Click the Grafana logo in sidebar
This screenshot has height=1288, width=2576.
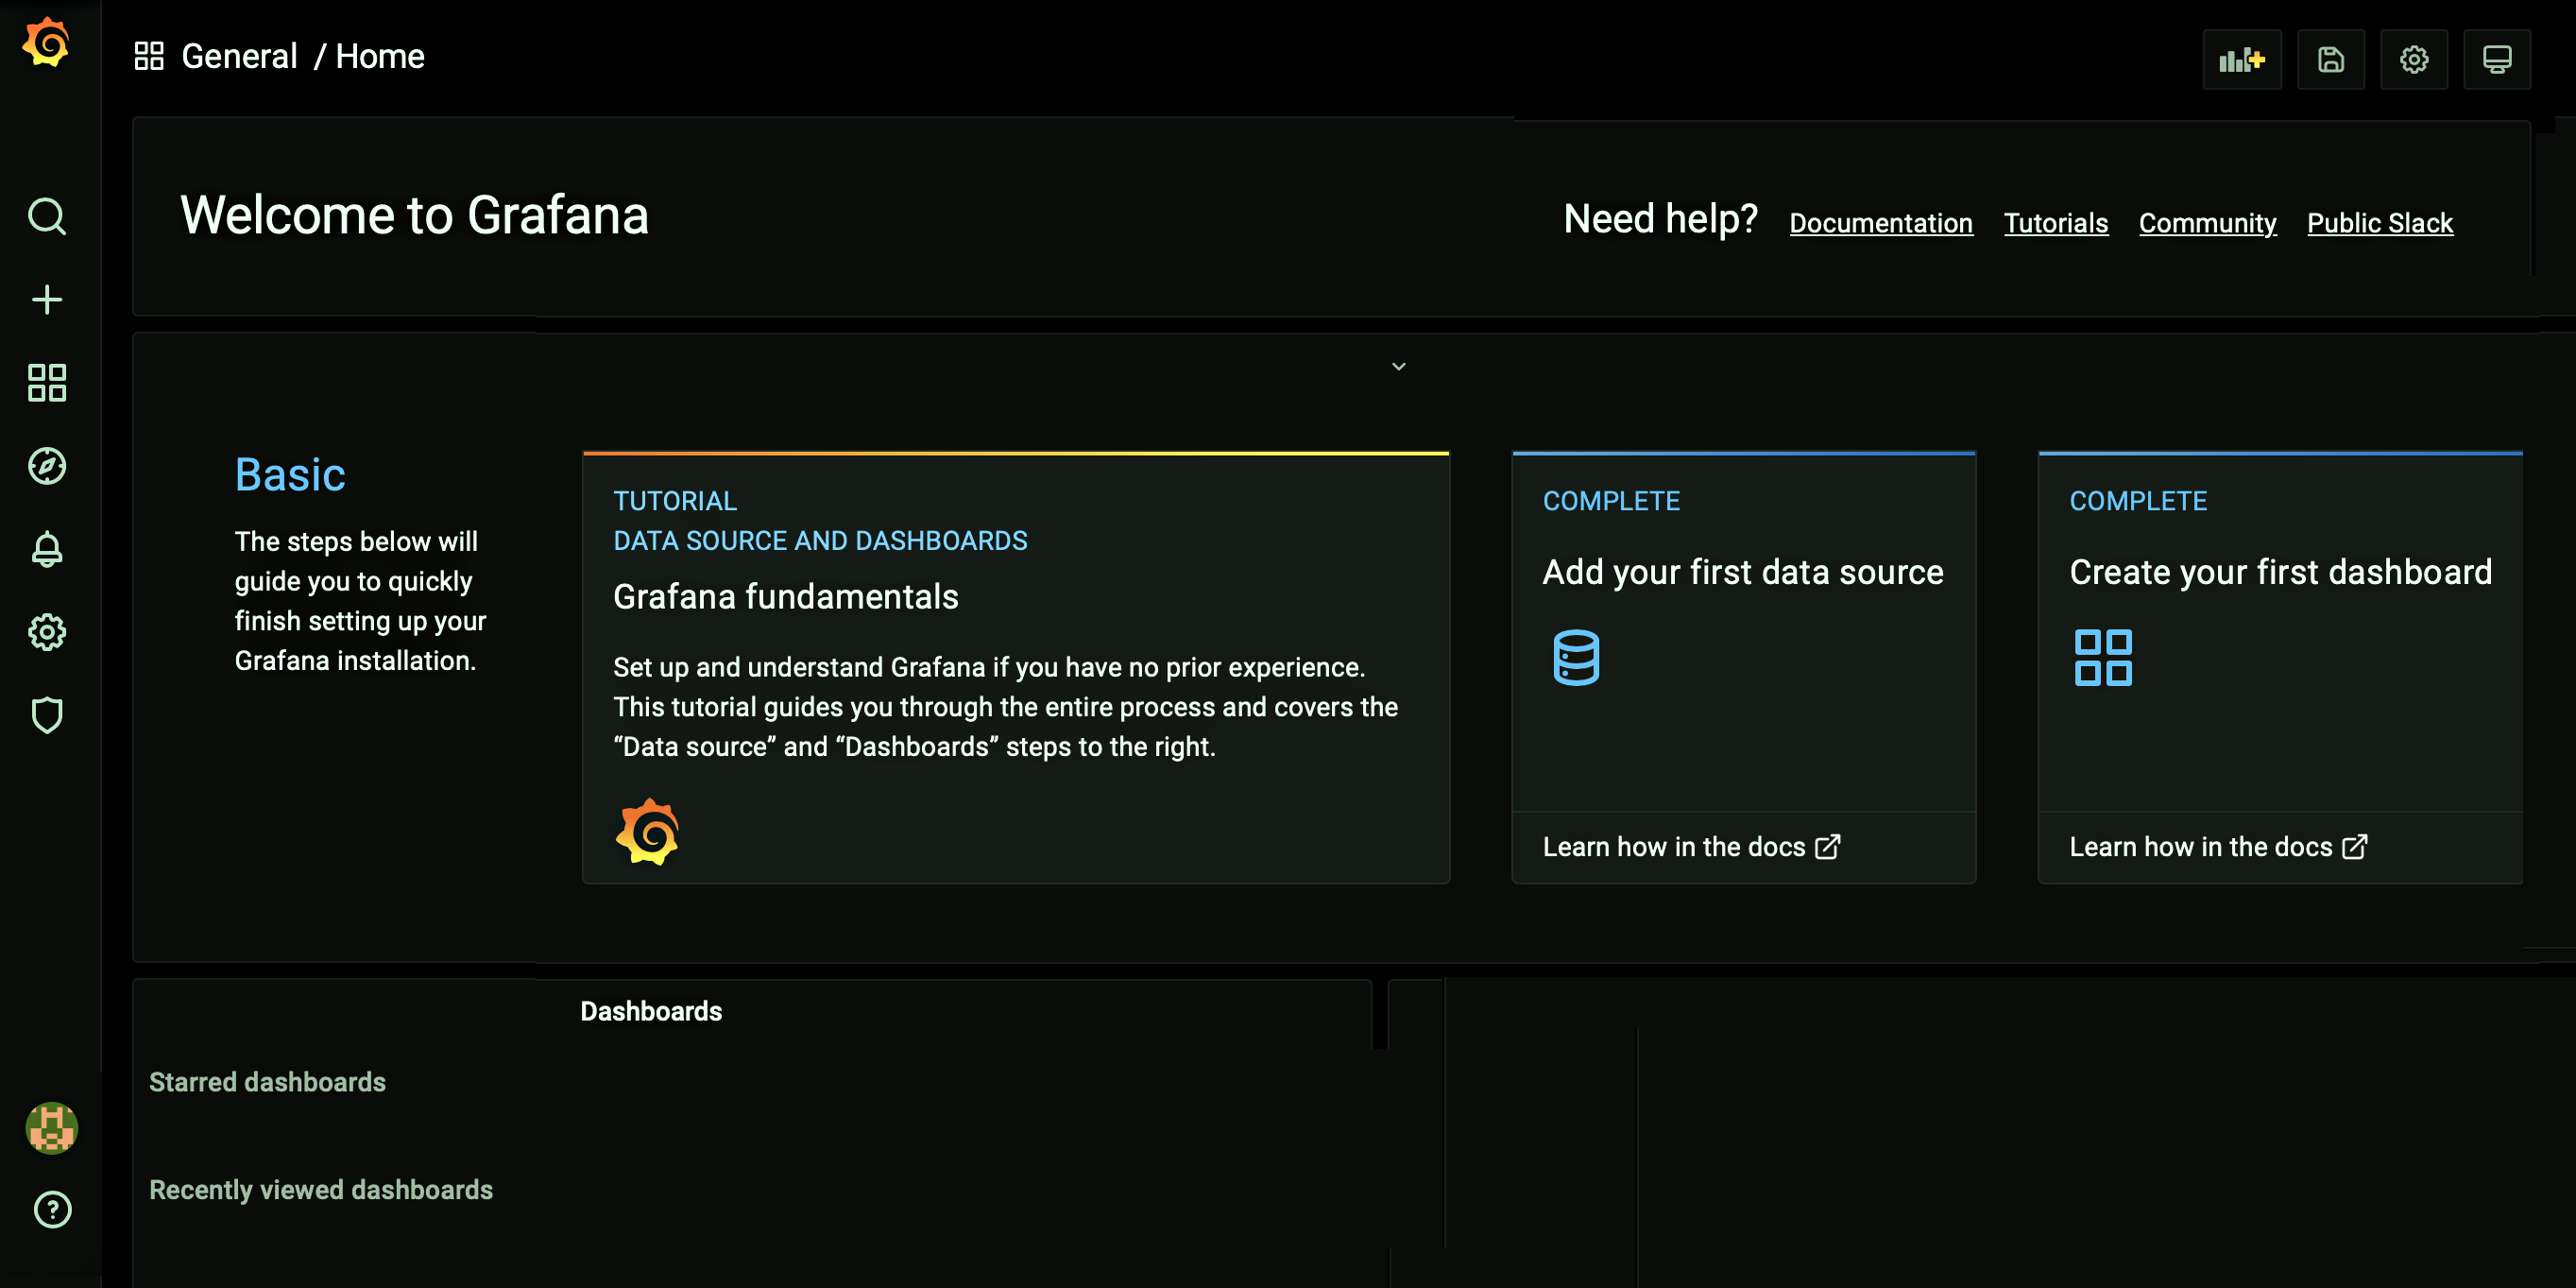point(46,44)
